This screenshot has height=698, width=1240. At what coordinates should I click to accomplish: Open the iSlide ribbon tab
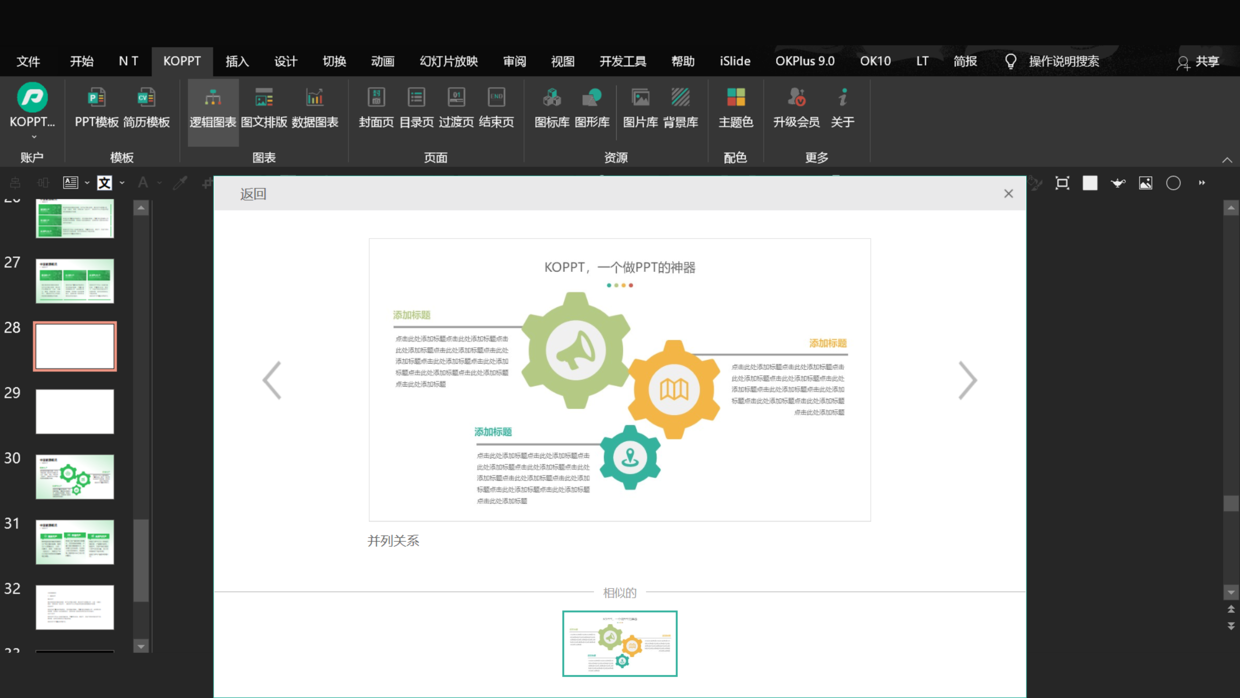click(x=735, y=61)
